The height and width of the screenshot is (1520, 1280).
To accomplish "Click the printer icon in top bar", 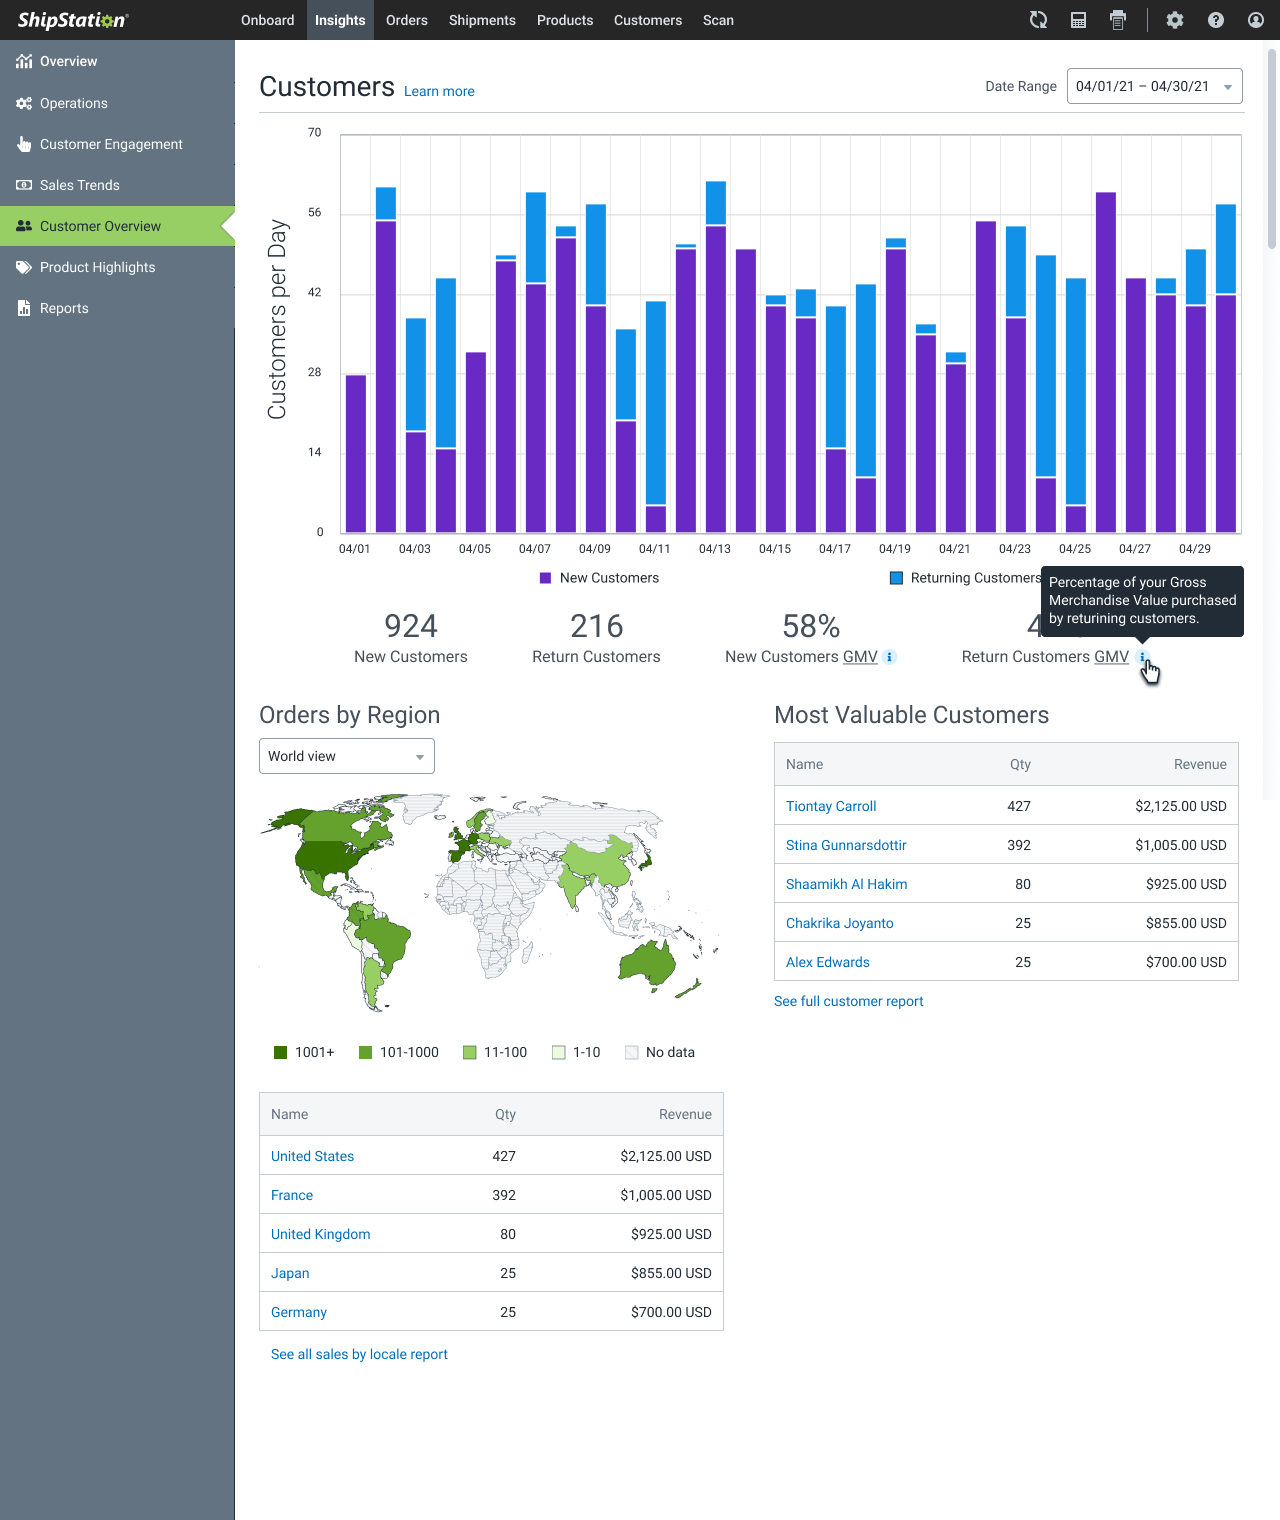I will [x=1117, y=20].
